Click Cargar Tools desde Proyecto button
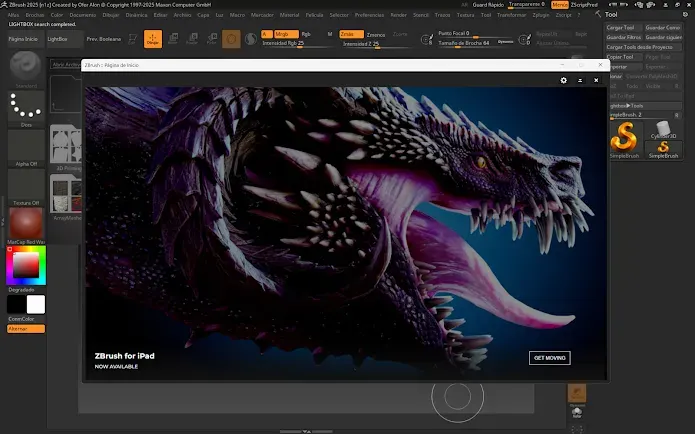 pos(644,47)
